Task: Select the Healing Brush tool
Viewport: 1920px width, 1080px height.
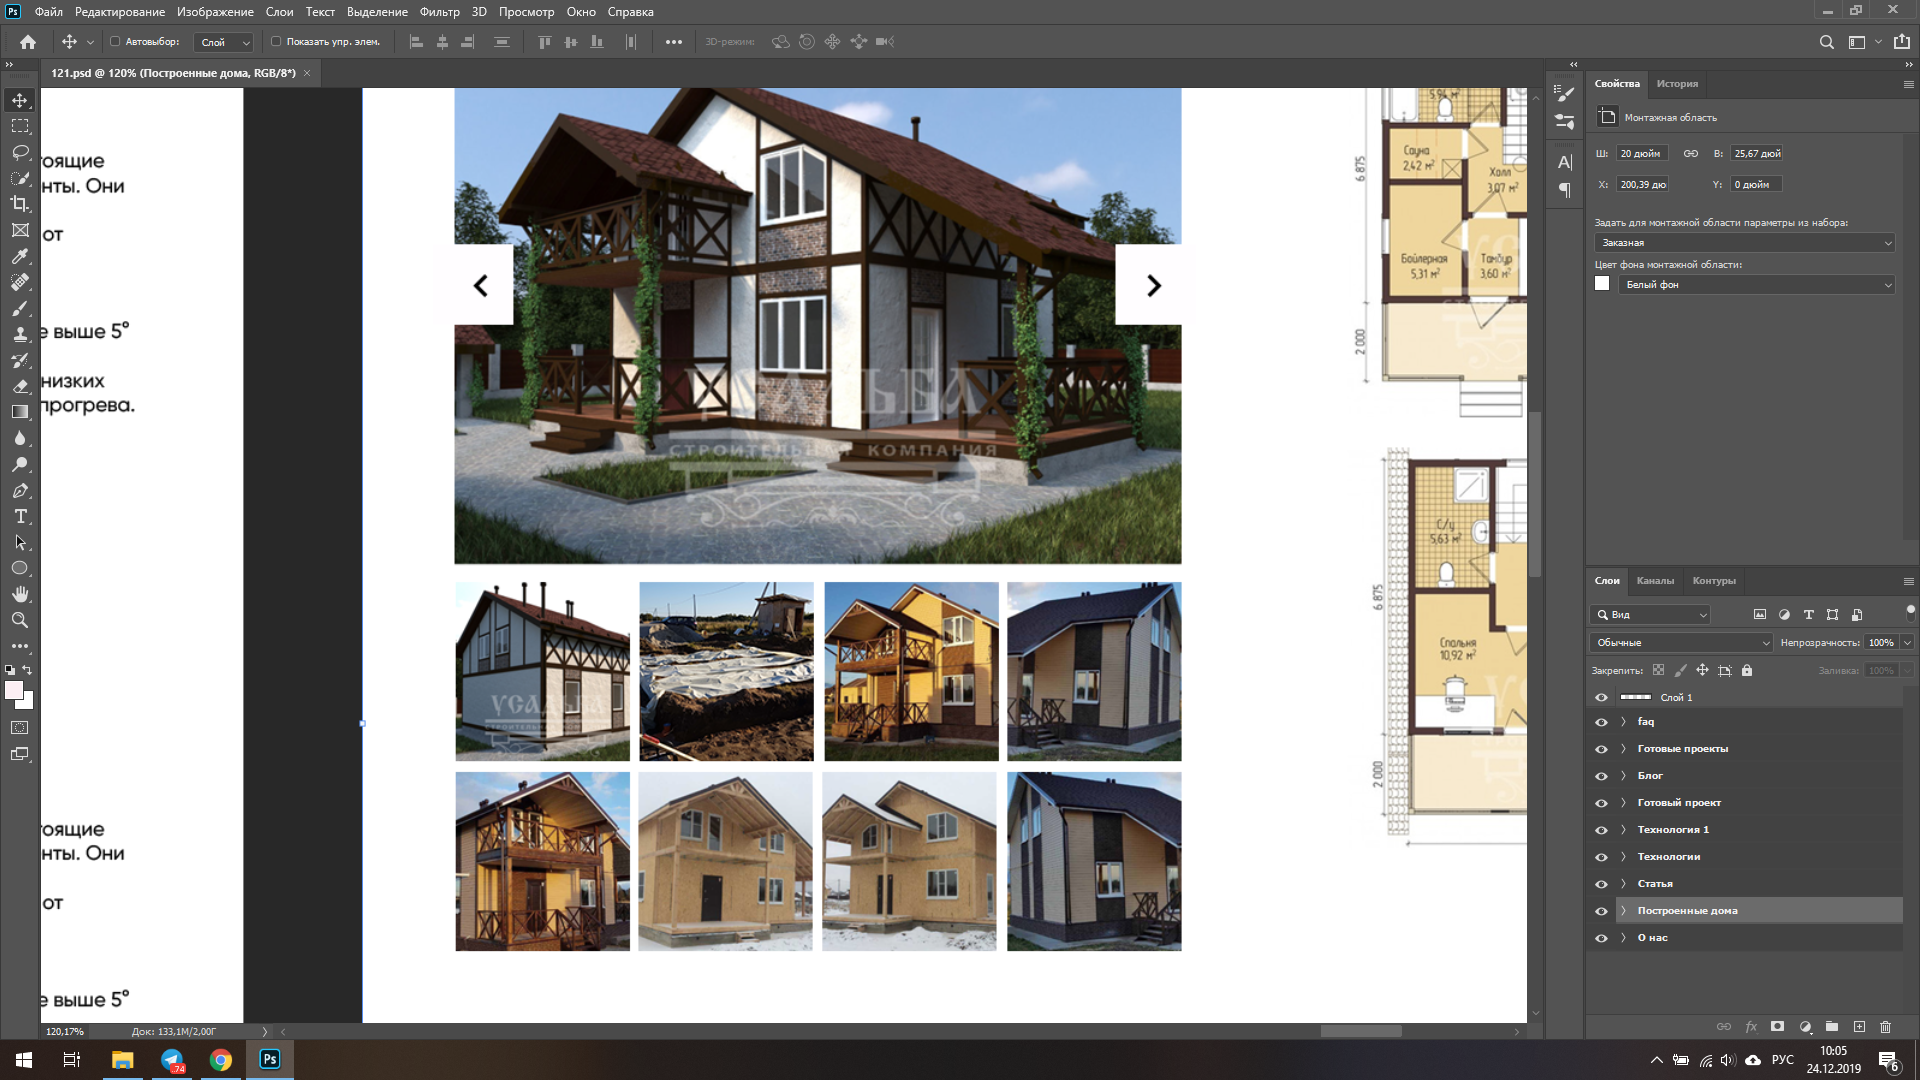Action: pos(20,282)
